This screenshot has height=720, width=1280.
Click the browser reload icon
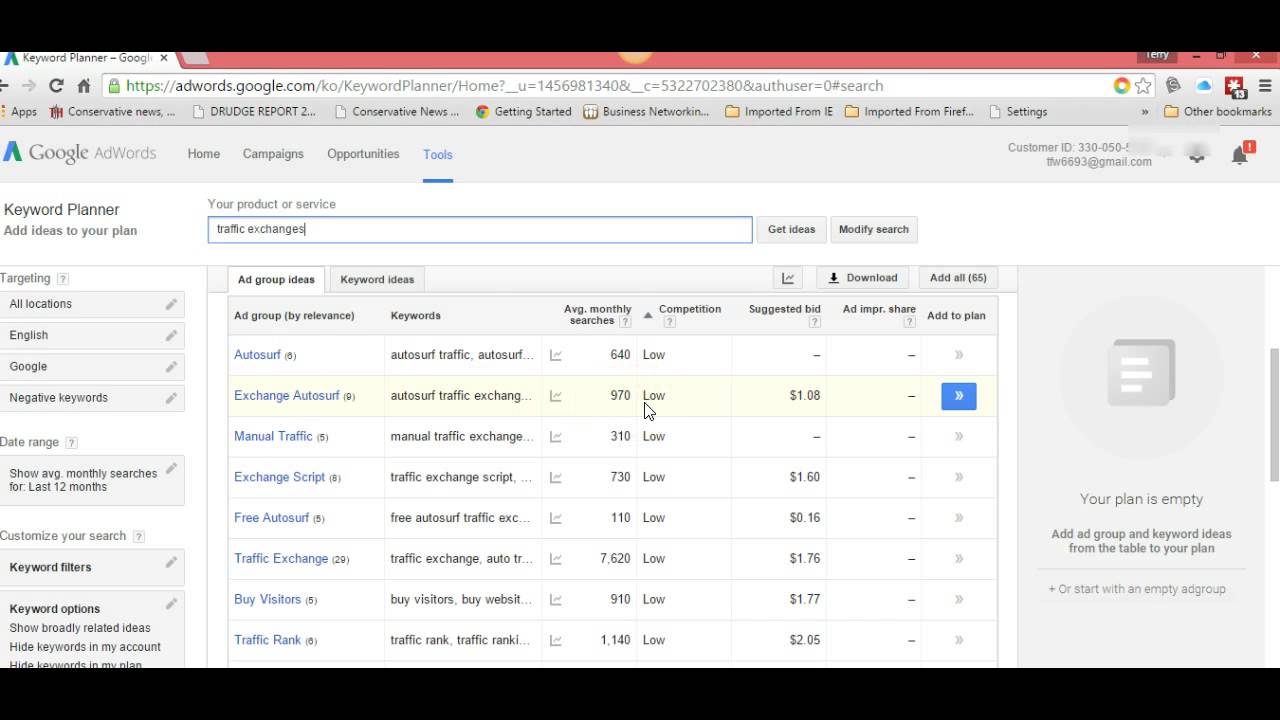pos(56,86)
